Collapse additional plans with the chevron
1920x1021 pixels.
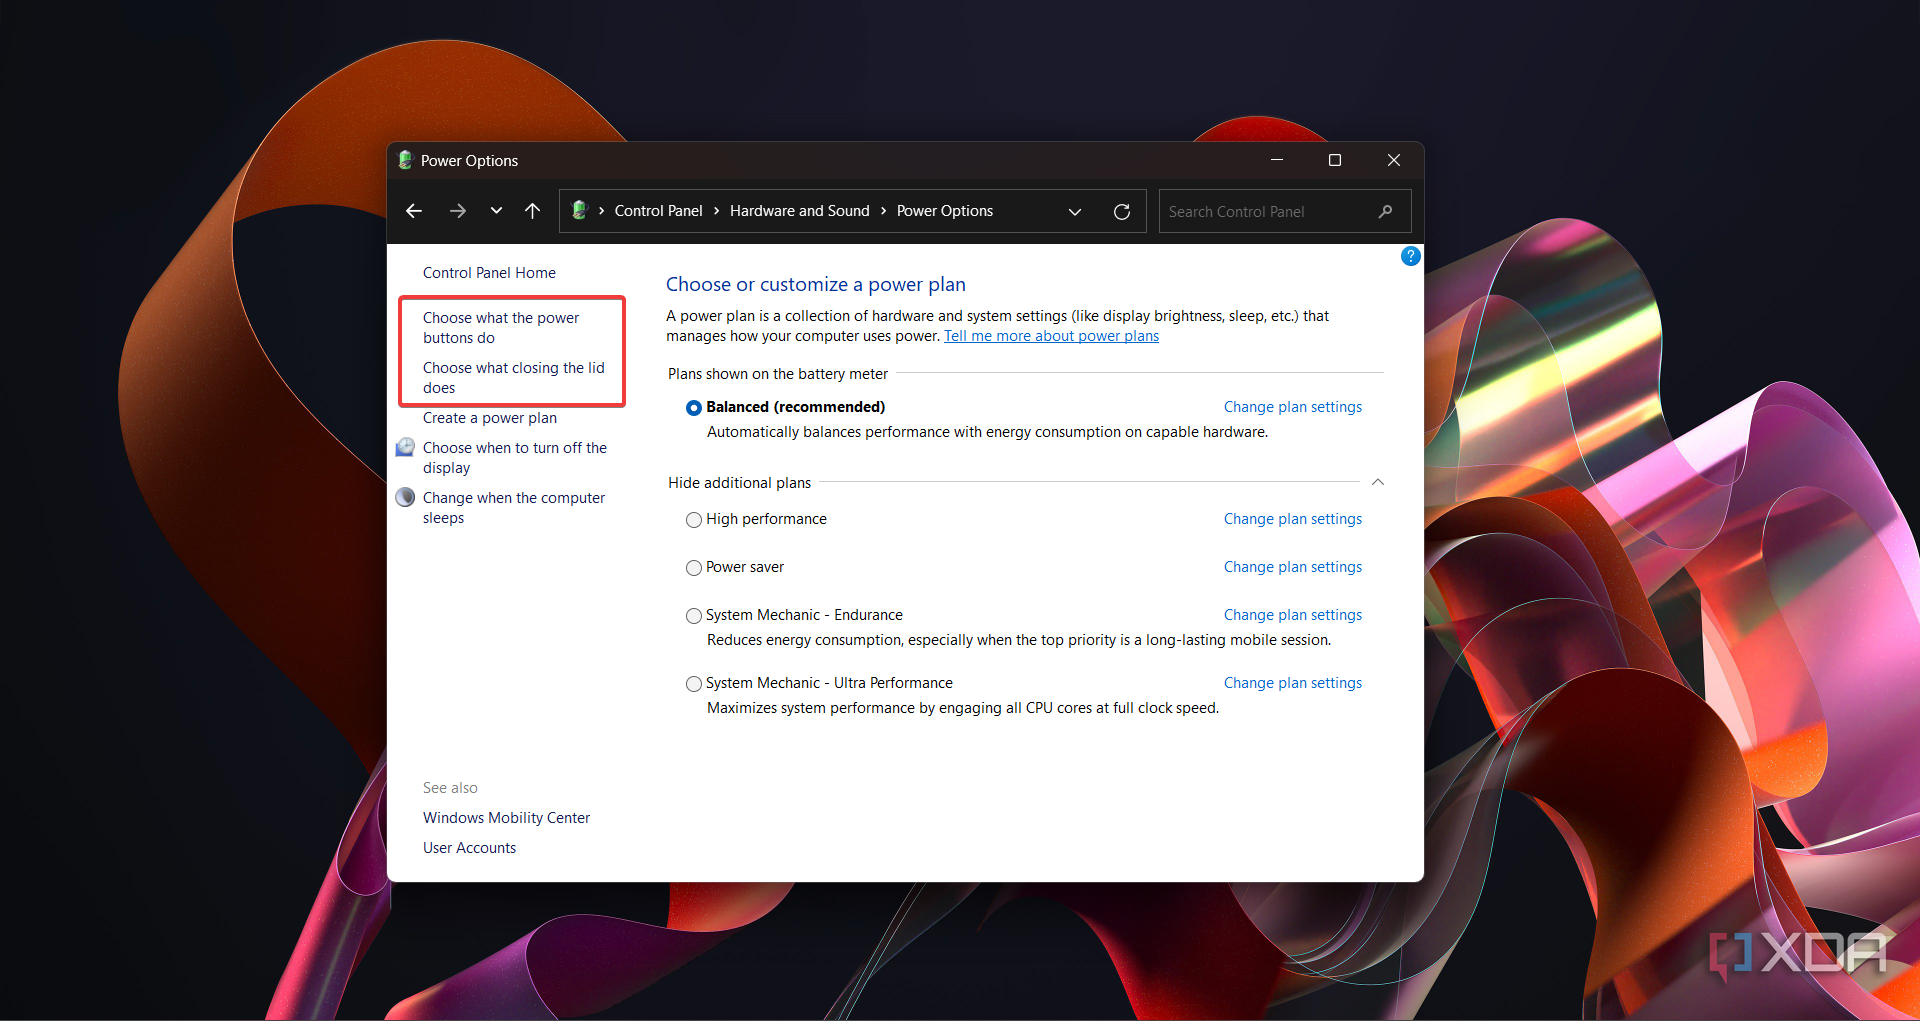[1377, 482]
